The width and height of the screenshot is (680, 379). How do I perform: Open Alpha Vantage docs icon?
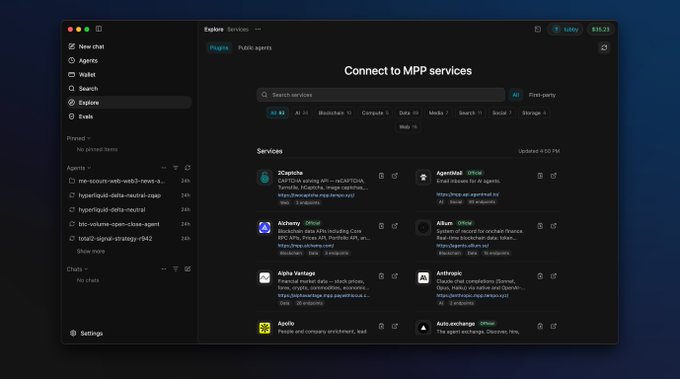tap(381, 276)
